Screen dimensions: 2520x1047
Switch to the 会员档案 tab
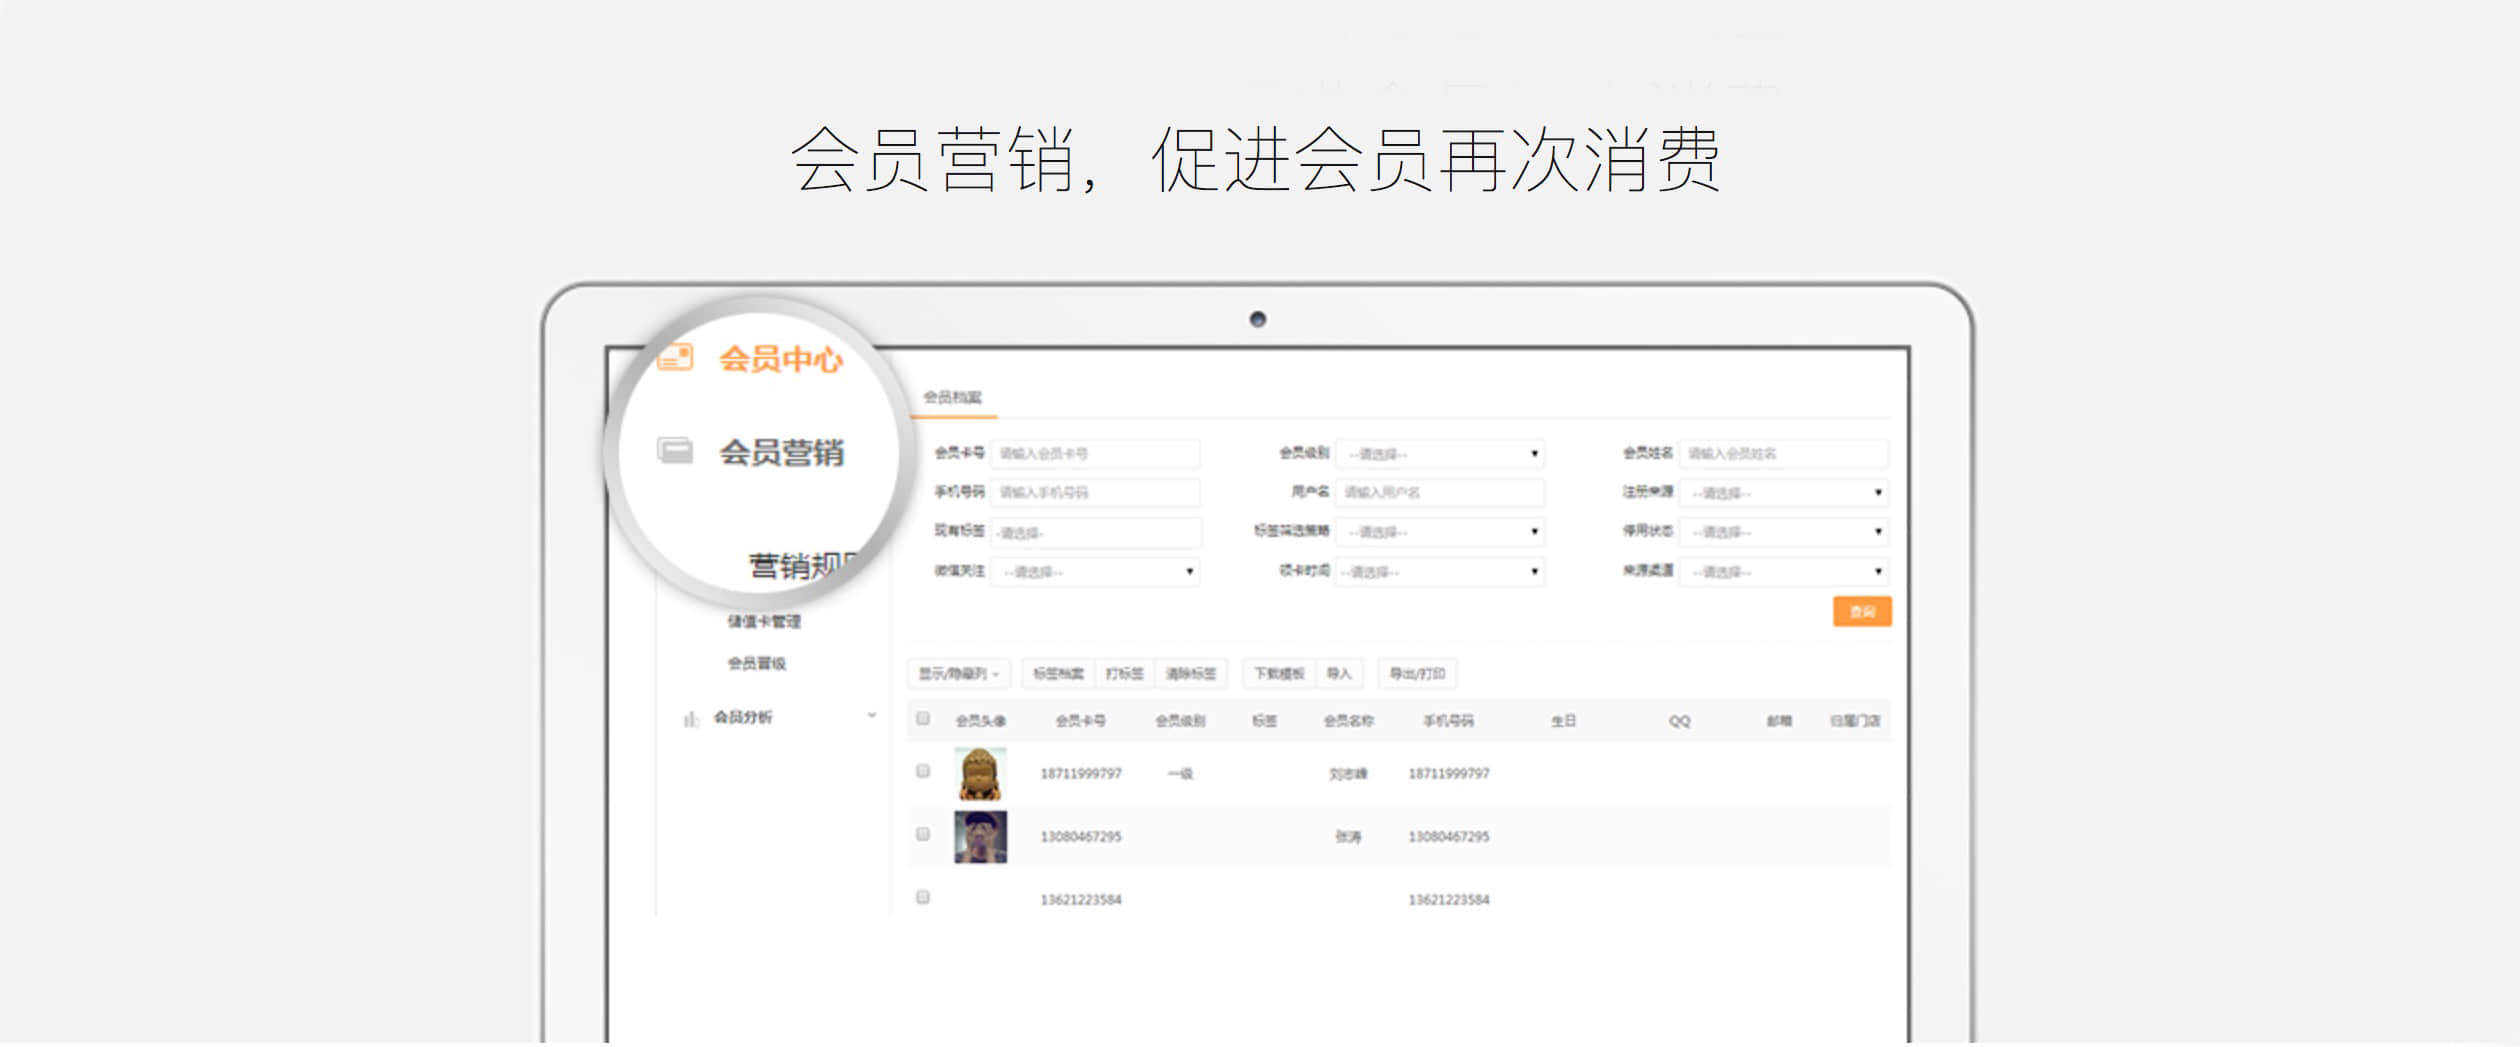click(952, 398)
